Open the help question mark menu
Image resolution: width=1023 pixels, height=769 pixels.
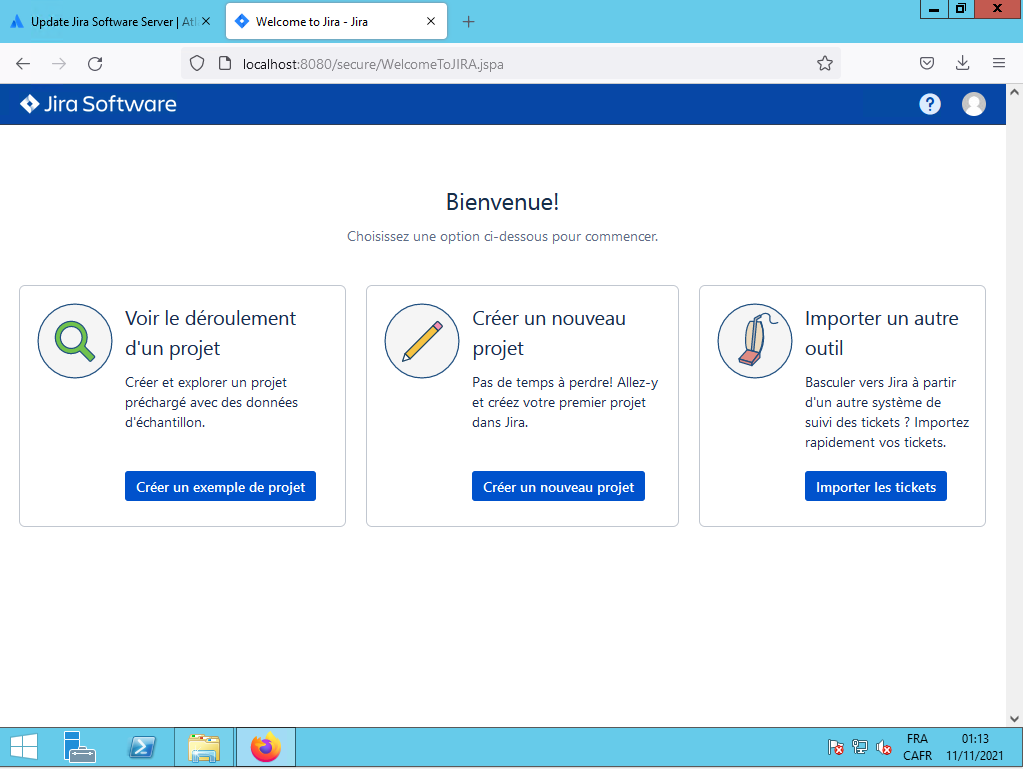pyautogui.click(x=930, y=104)
